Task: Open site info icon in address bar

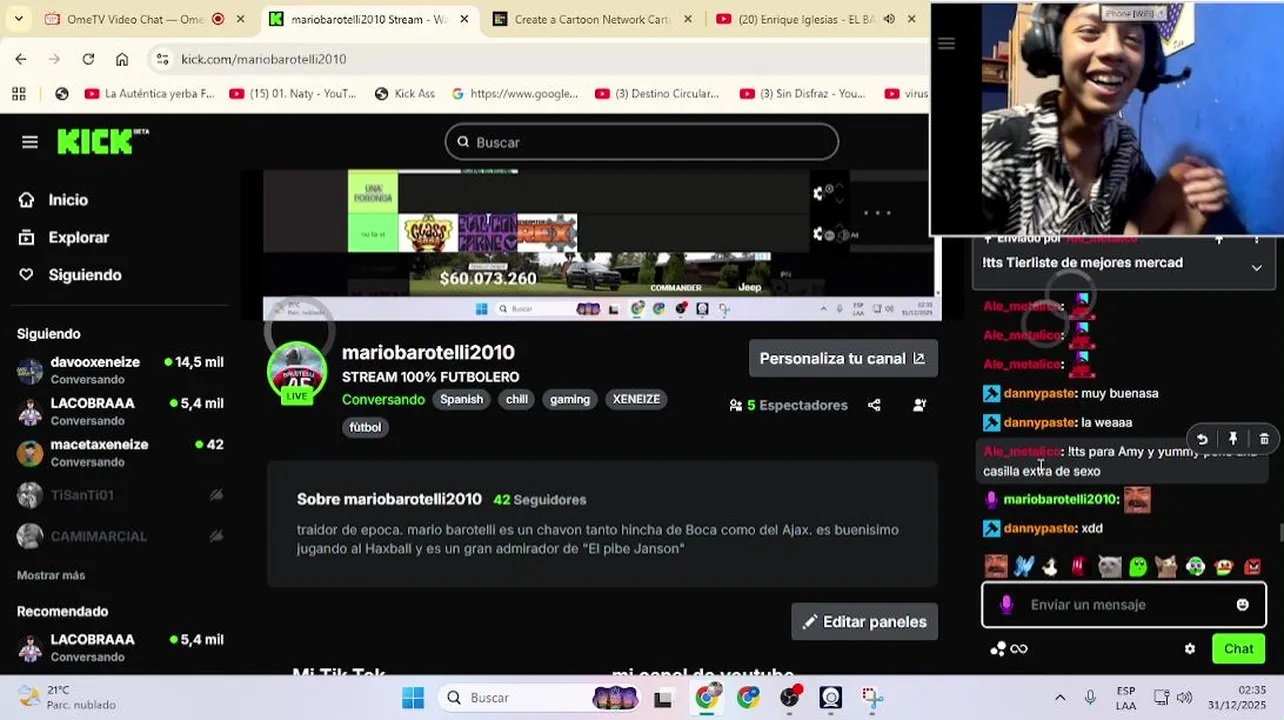Action: pos(163,59)
